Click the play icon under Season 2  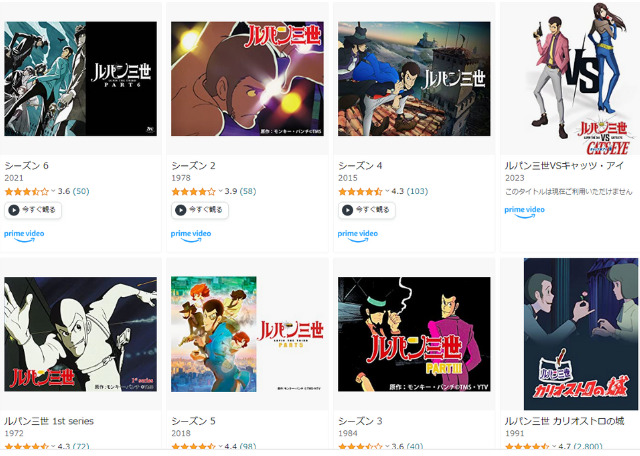coord(181,210)
